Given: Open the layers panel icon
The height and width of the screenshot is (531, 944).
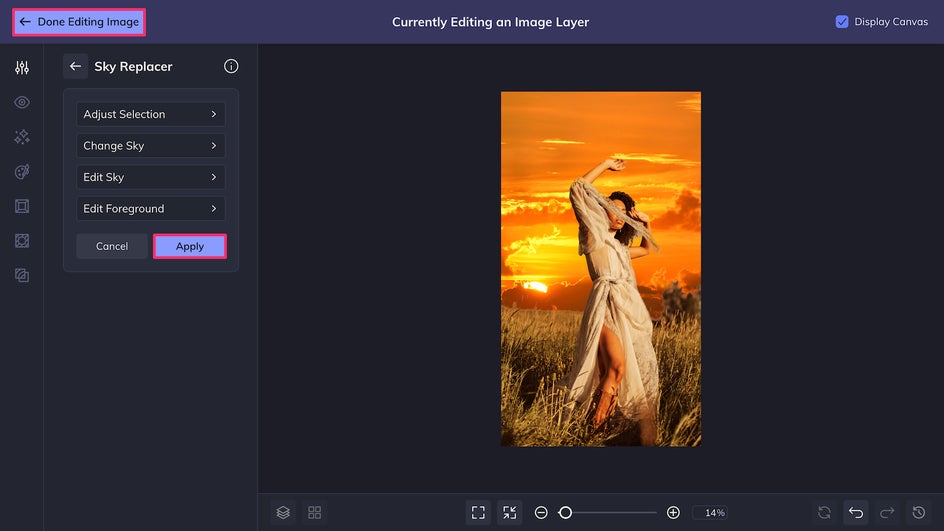Looking at the screenshot, I should 283,512.
